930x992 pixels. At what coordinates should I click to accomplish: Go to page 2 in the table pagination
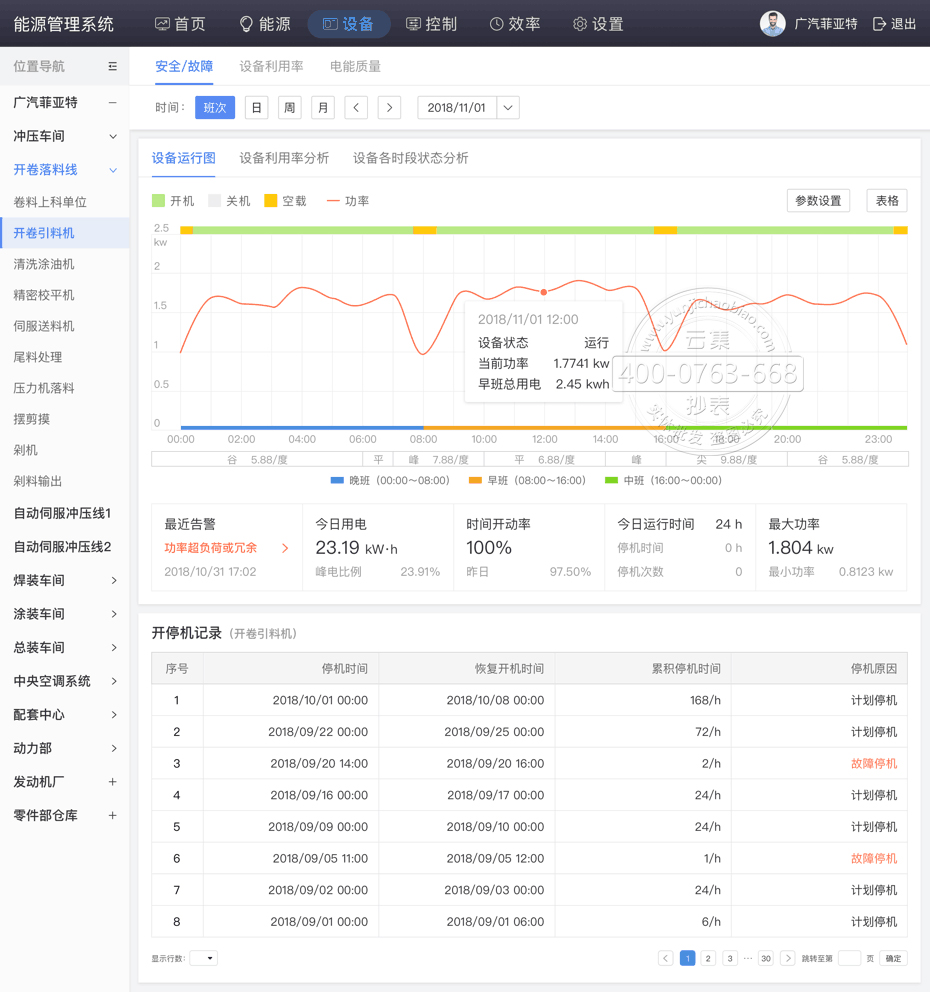(x=710, y=957)
